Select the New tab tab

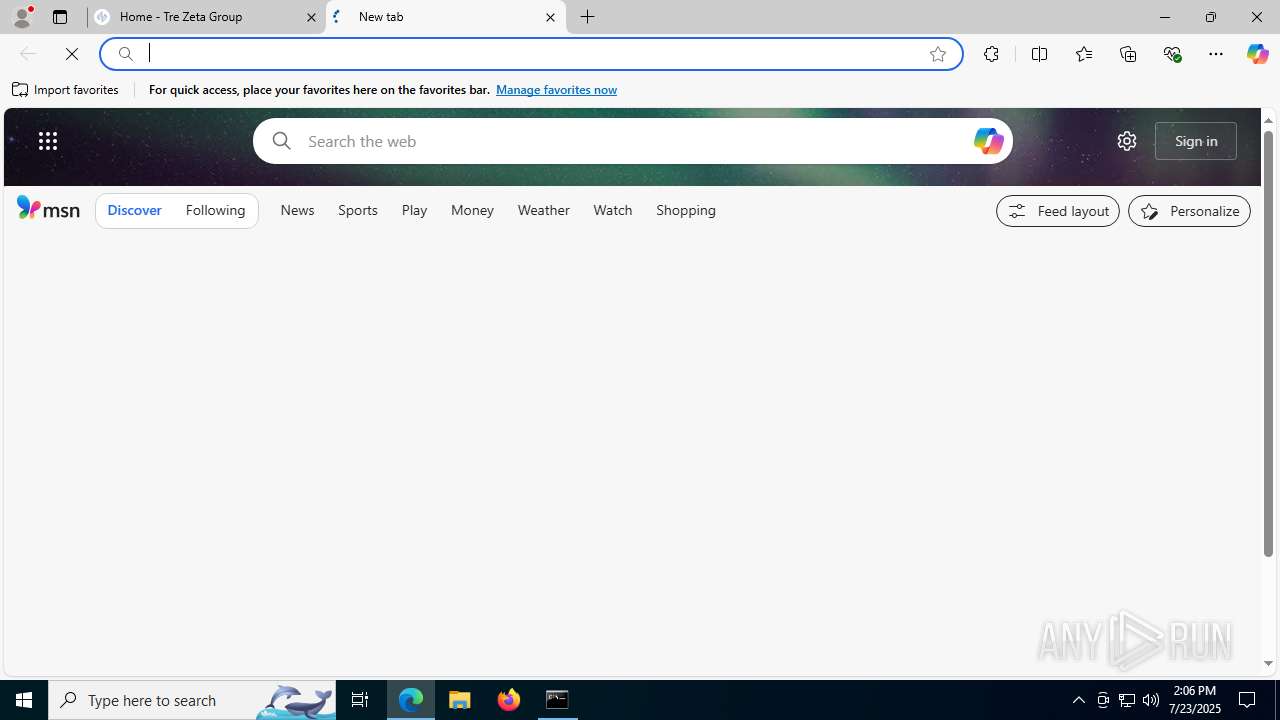coord(445,17)
